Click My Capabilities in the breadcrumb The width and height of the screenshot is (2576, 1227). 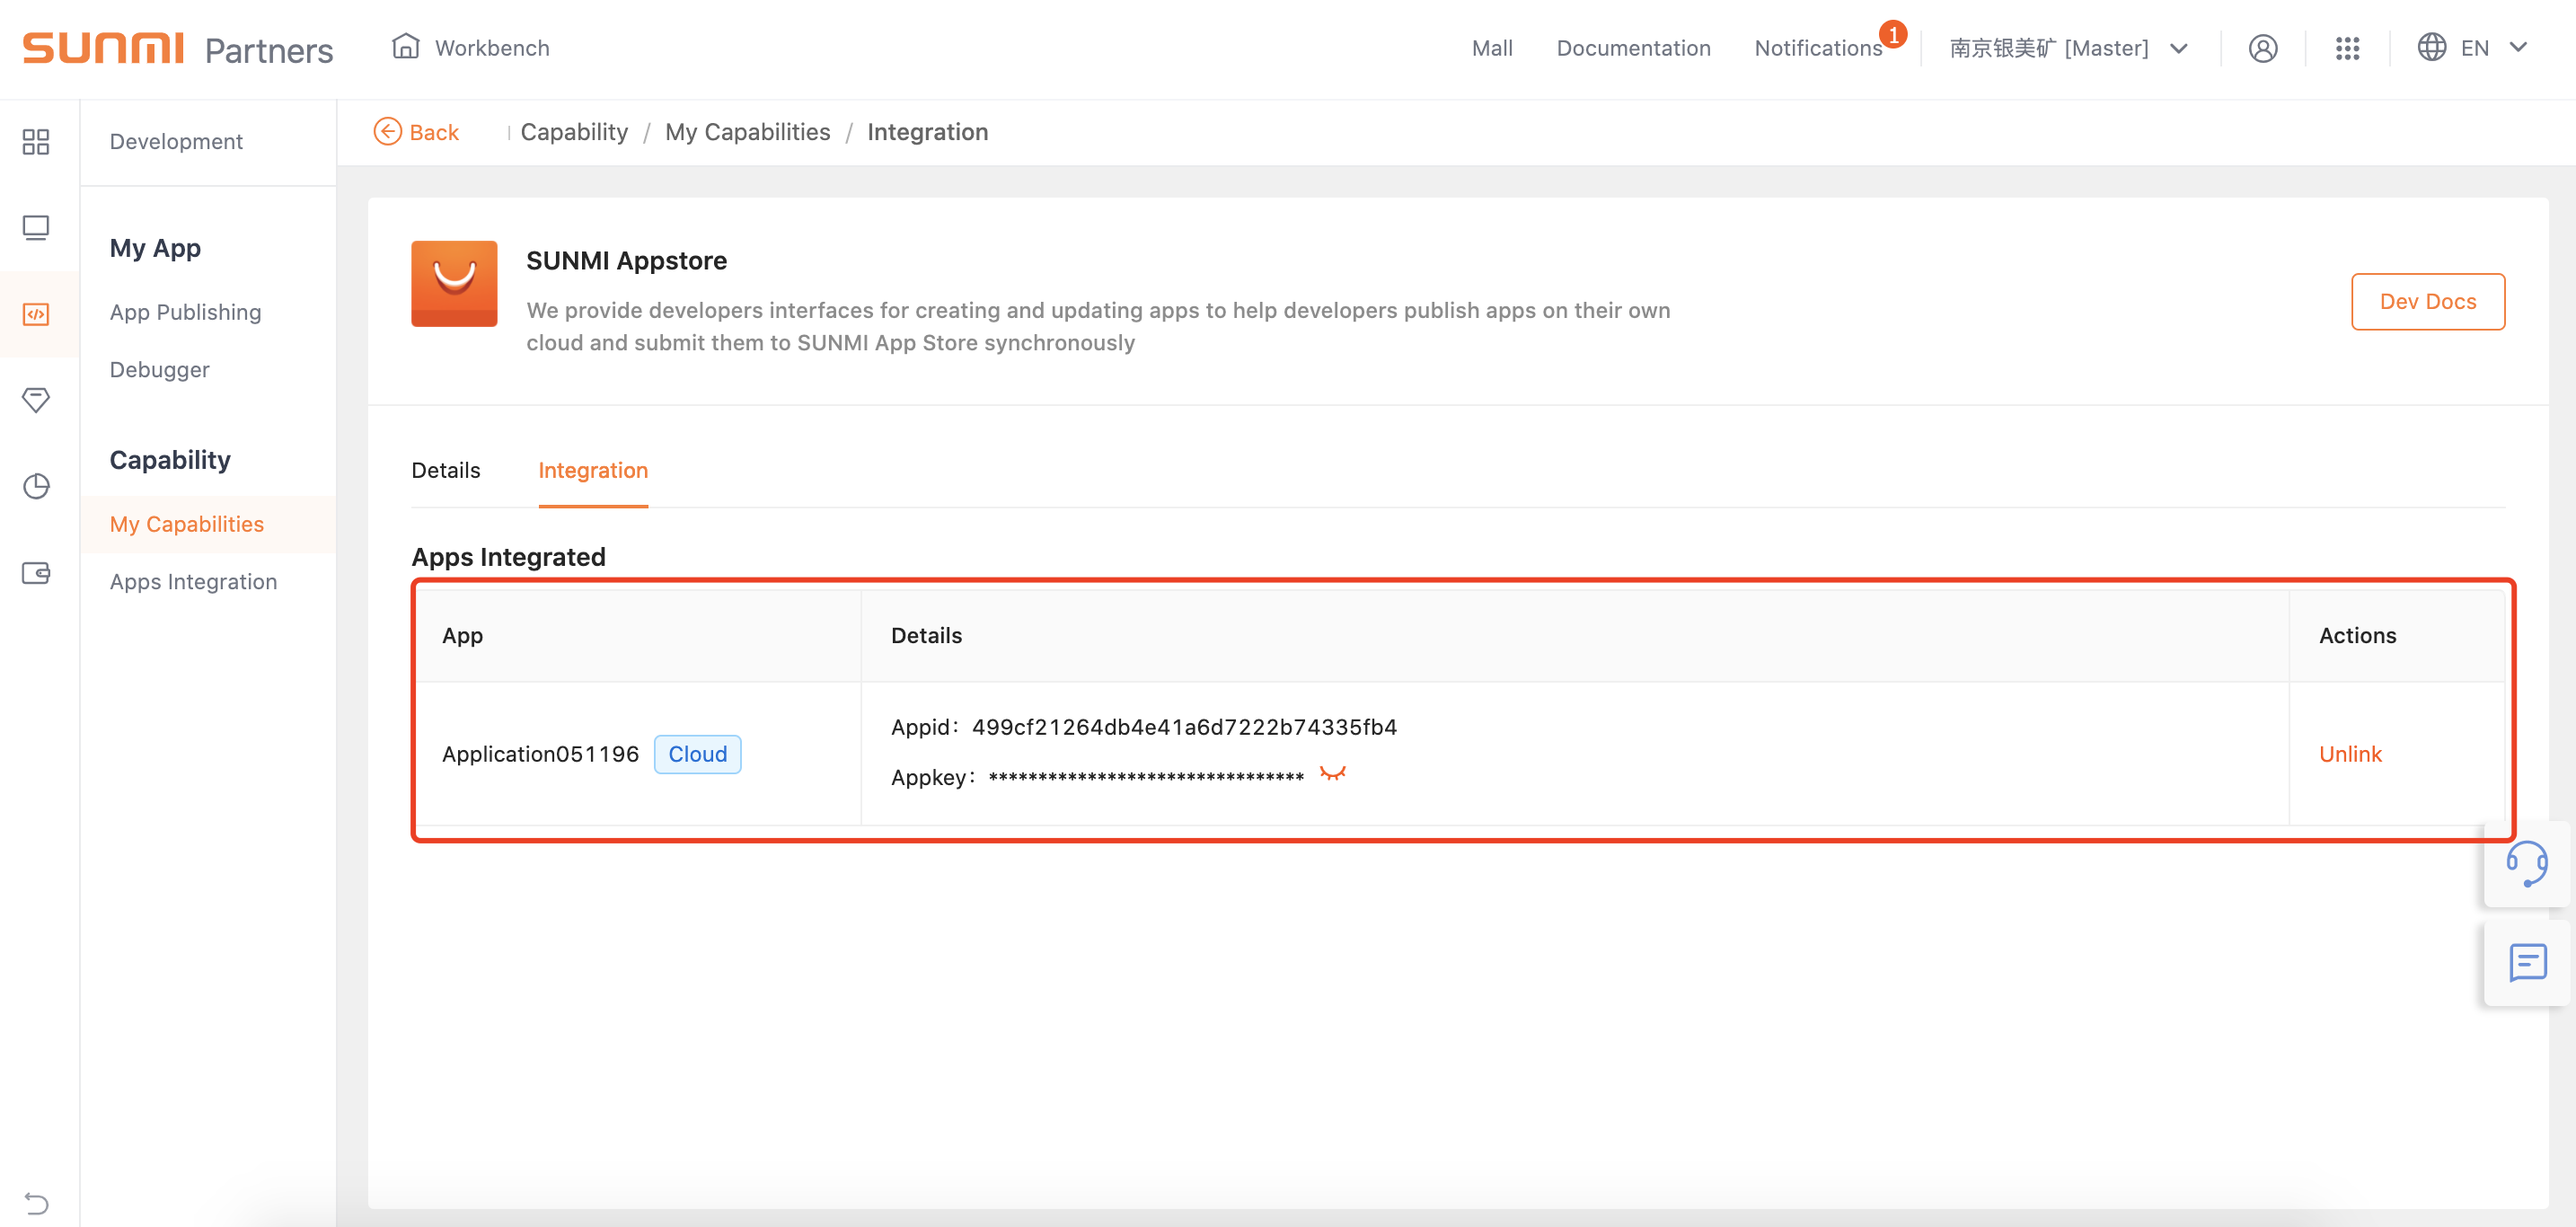(747, 132)
